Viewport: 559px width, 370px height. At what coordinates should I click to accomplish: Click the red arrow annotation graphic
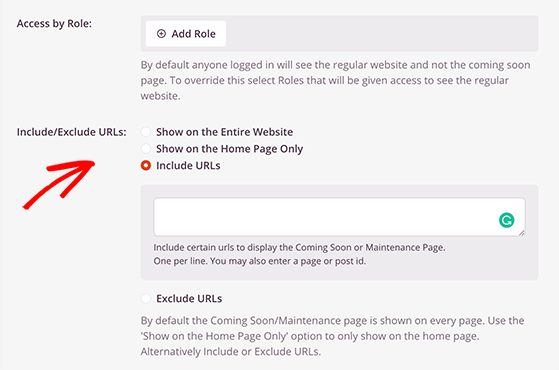pyautogui.click(x=59, y=184)
